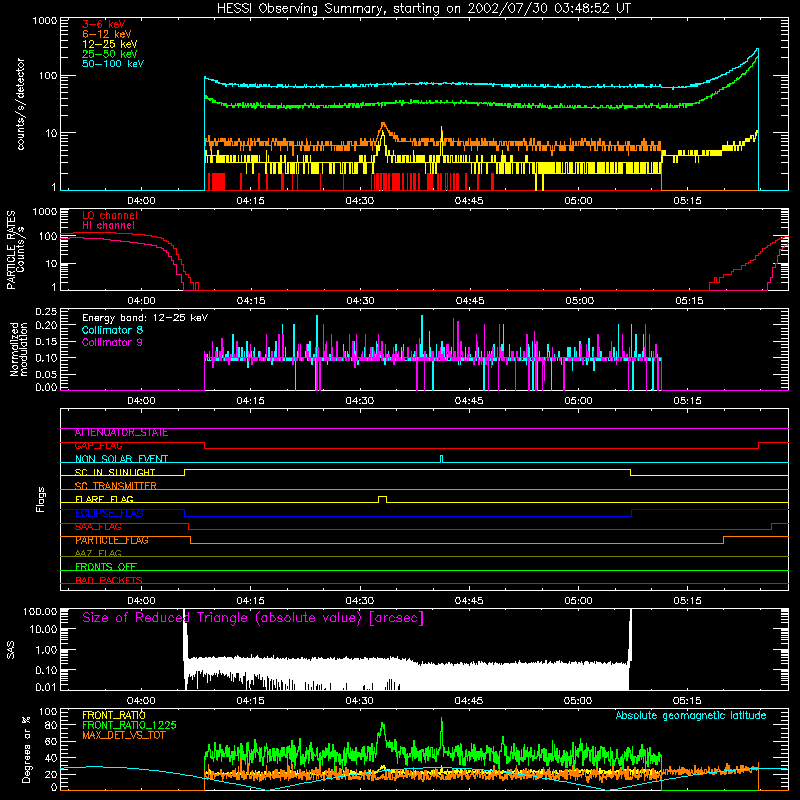Select the yellow FRONT_RATIO legend label
Viewport: 800px width, 800px height.
[114, 715]
